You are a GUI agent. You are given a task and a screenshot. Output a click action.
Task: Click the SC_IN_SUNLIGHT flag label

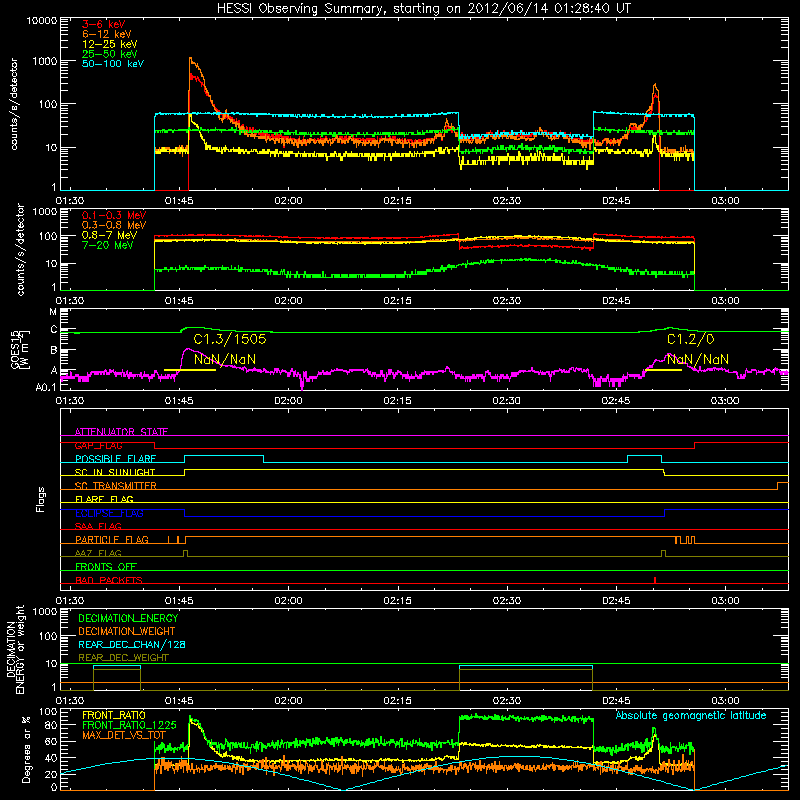(x=115, y=472)
